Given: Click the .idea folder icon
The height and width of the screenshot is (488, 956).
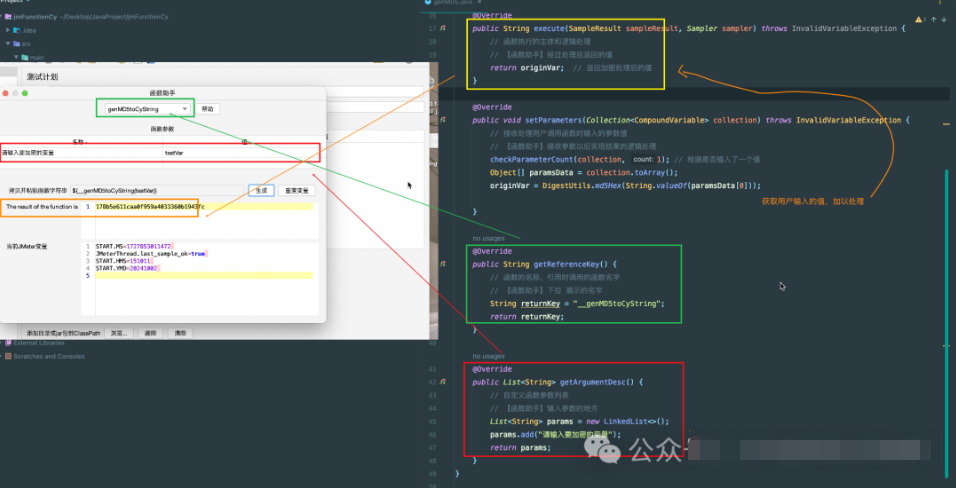Looking at the screenshot, I should click(17, 30).
